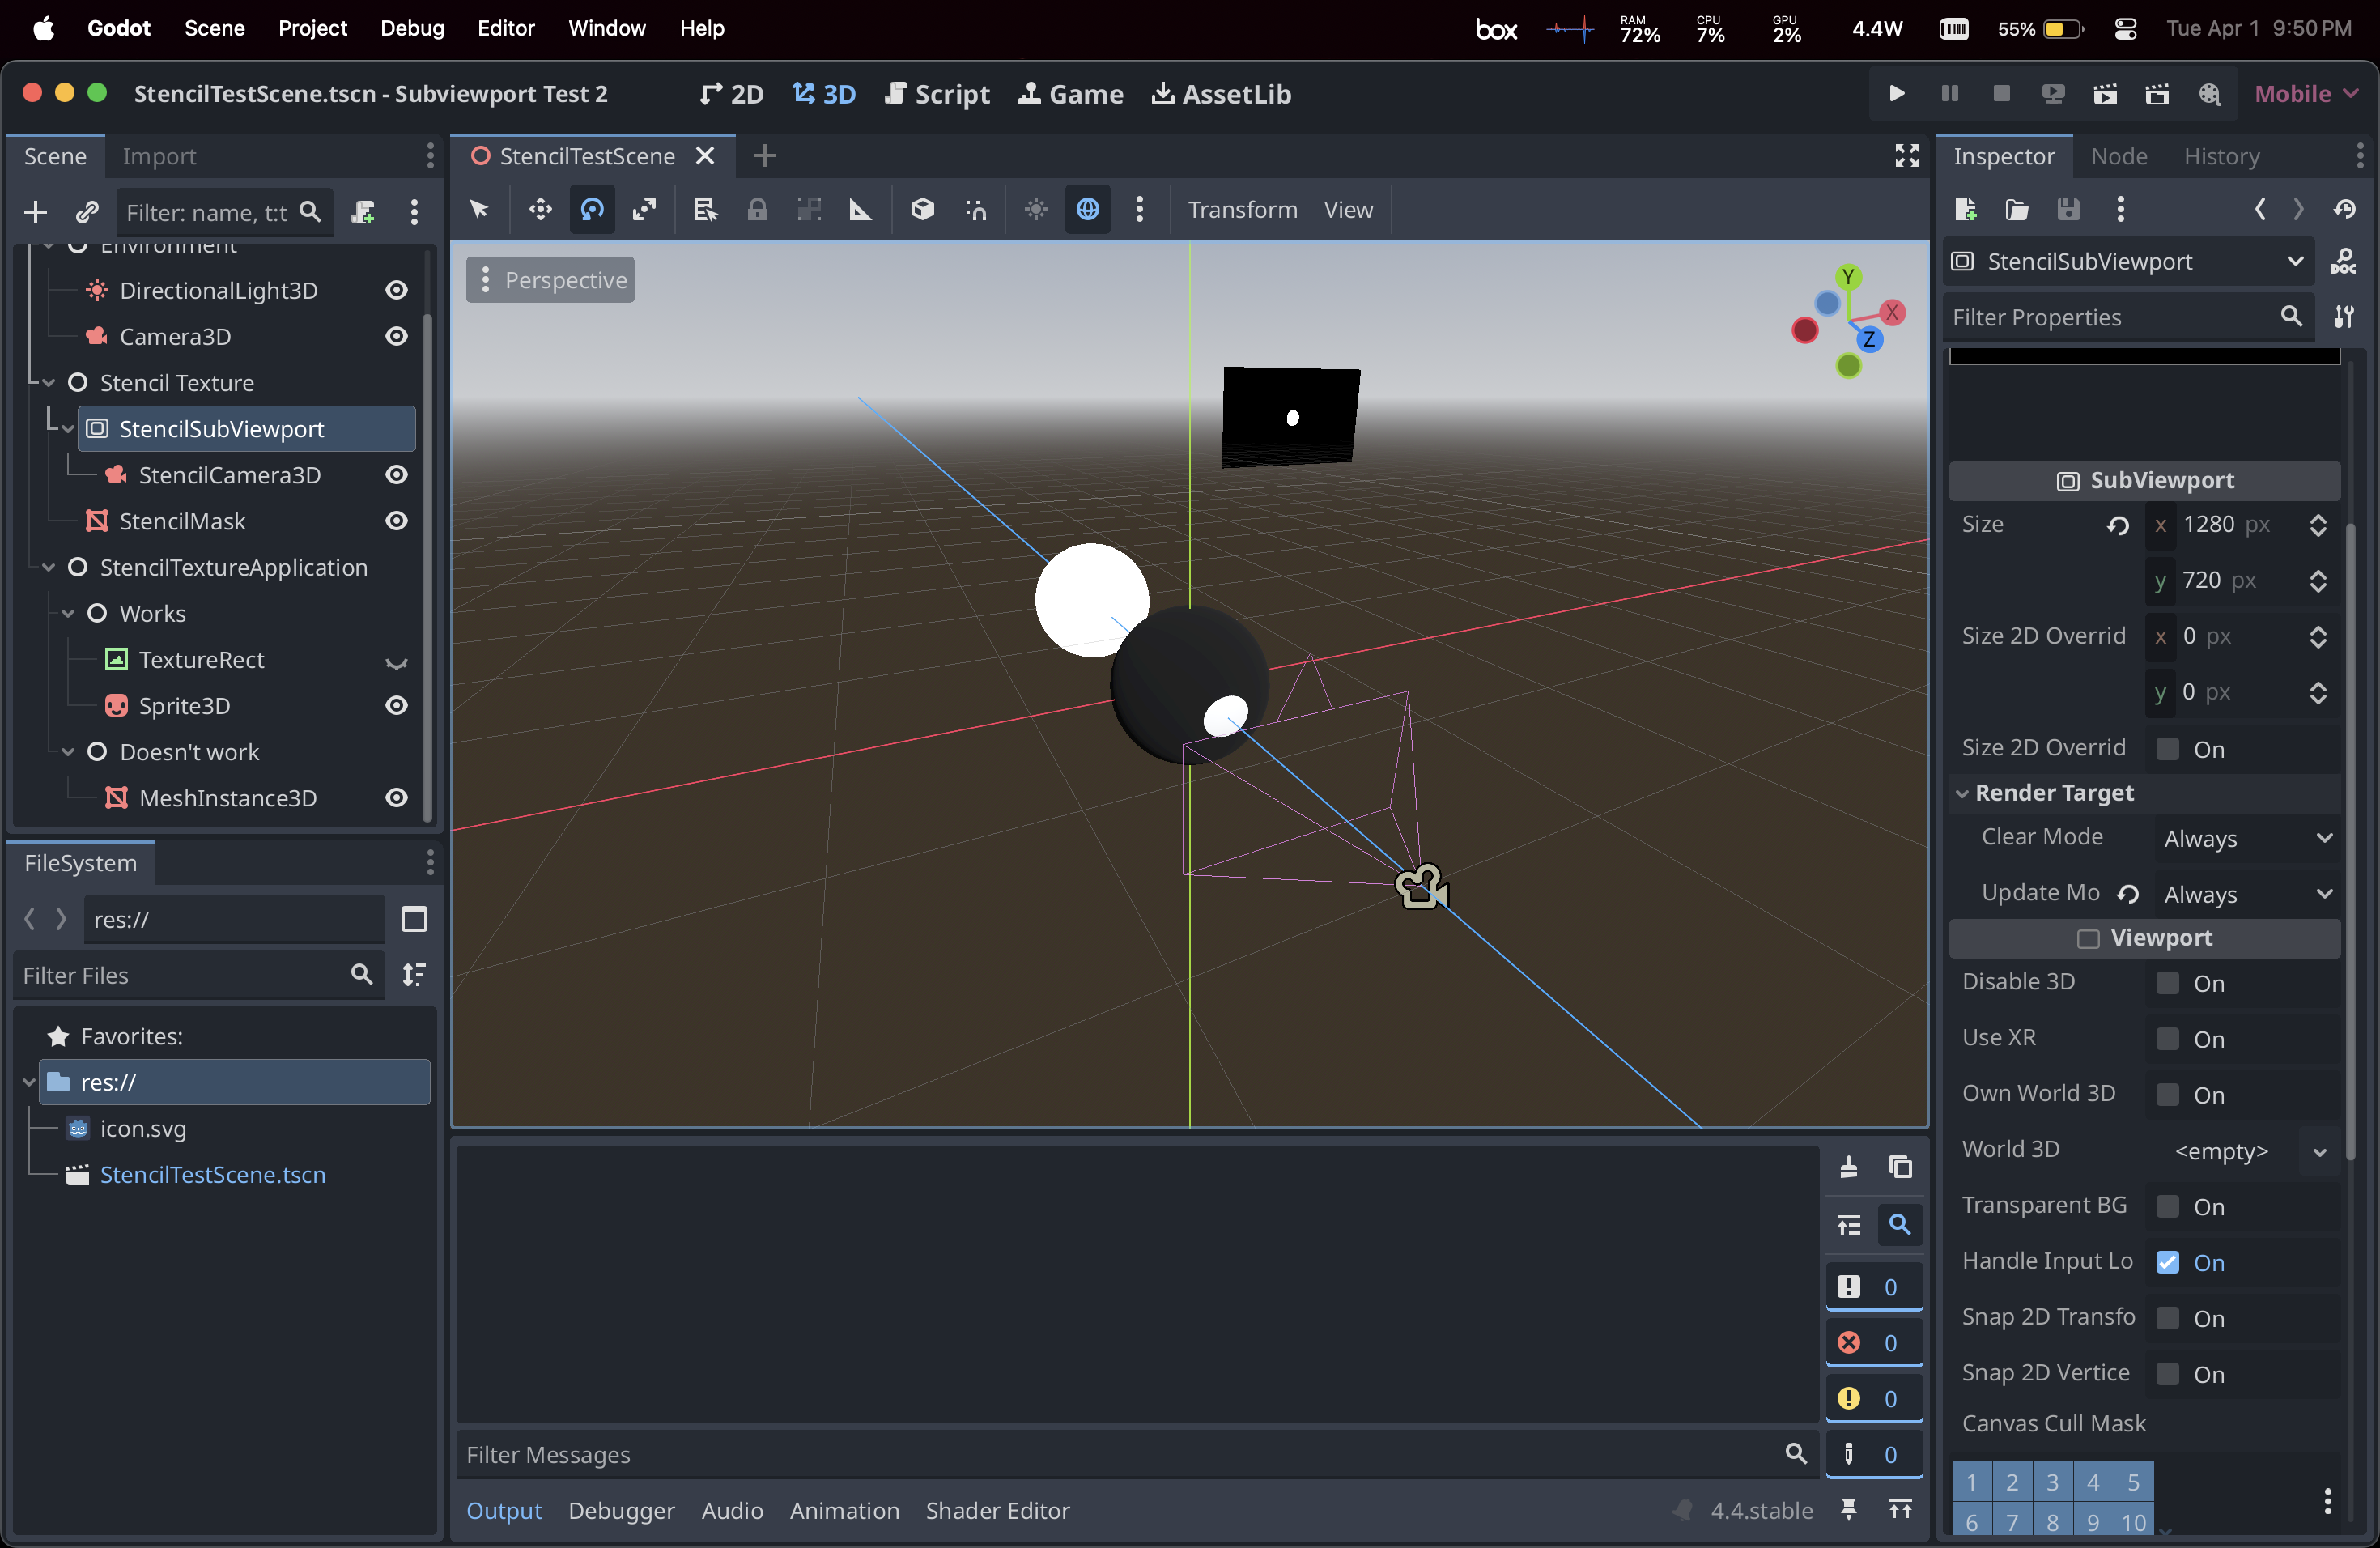Enable Own World 3D checkbox

tap(2167, 1095)
